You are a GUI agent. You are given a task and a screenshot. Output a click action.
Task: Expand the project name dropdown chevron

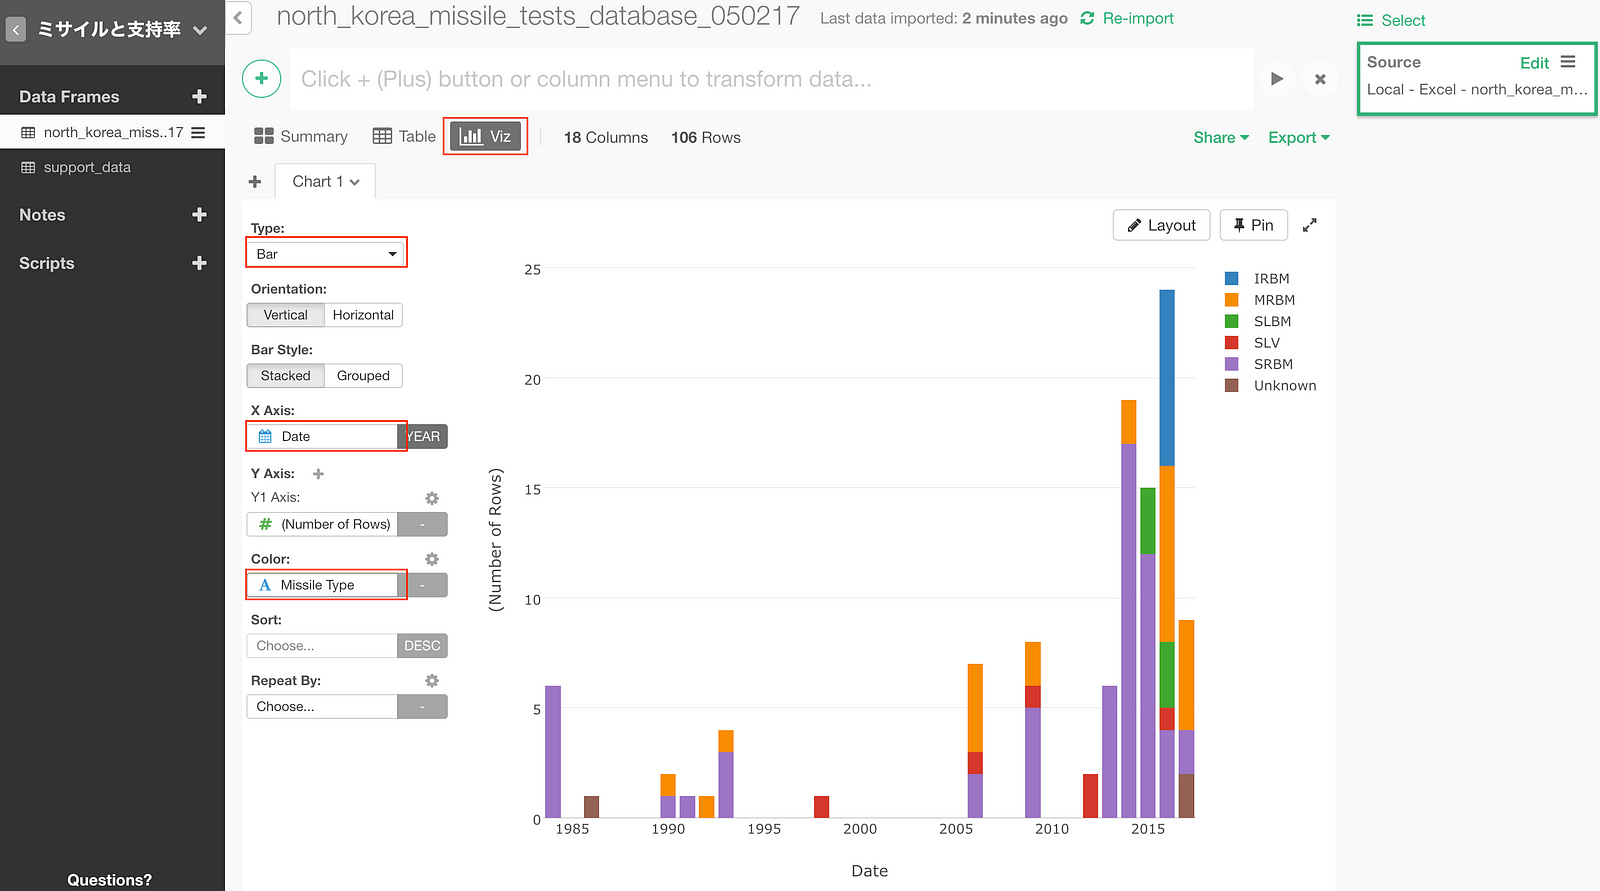200,30
